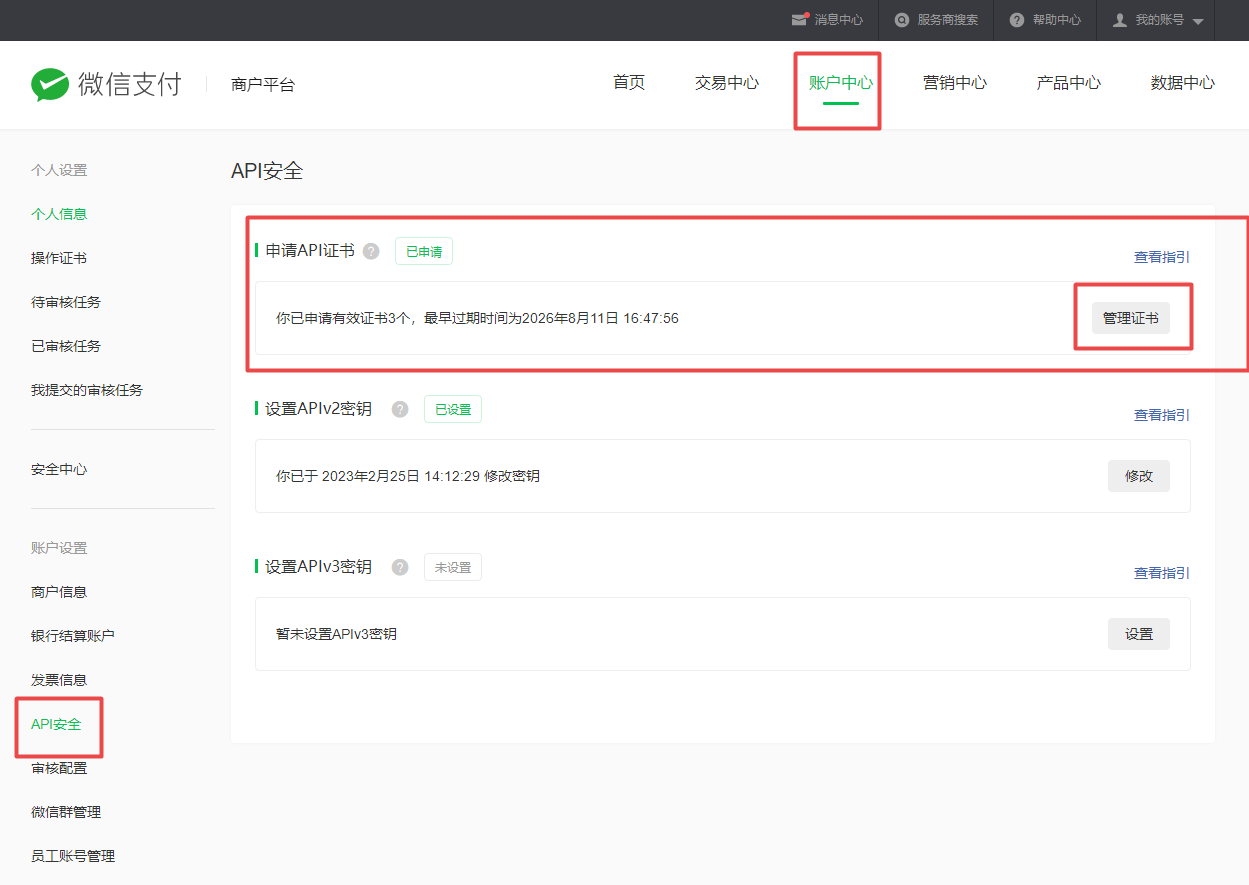The width and height of the screenshot is (1249, 885).
Task: Click help icon beside 申请API证书
Action: coord(371,251)
